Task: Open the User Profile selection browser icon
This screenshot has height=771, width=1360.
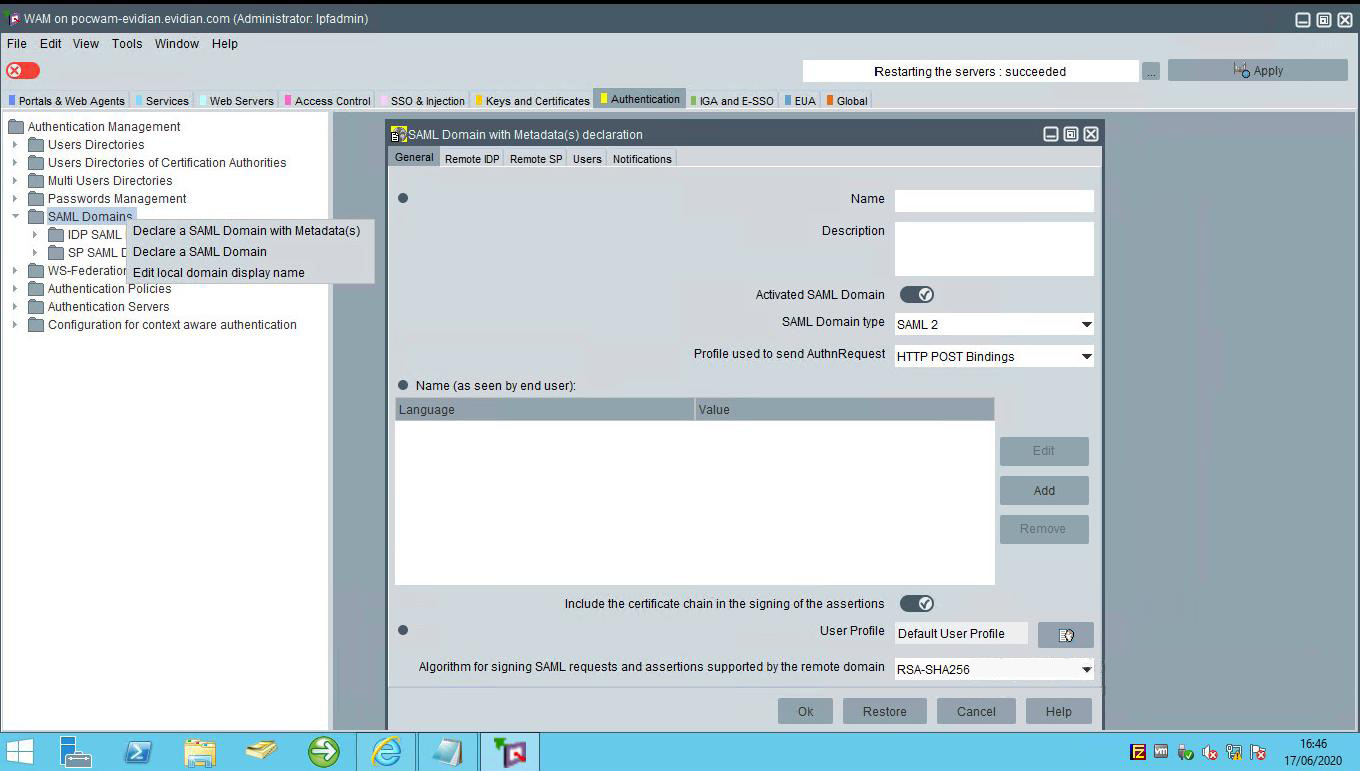Action: pyautogui.click(x=1066, y=634)
